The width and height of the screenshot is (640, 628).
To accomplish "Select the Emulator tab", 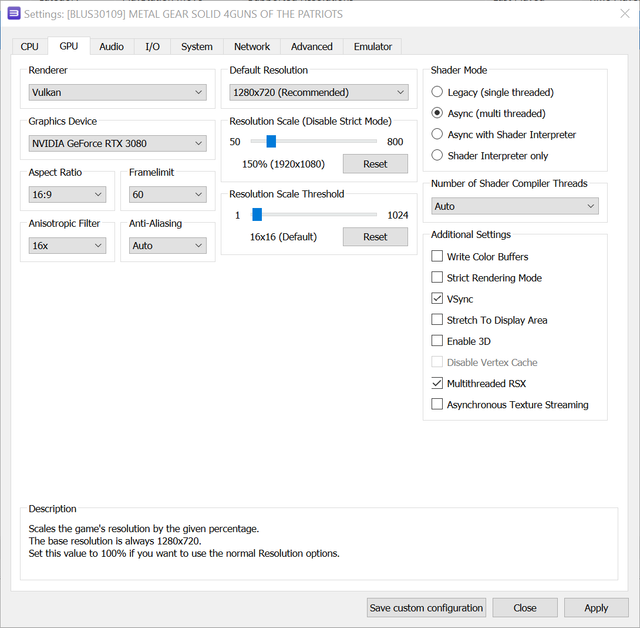I will pyautogui.click(x=373, y=47).
